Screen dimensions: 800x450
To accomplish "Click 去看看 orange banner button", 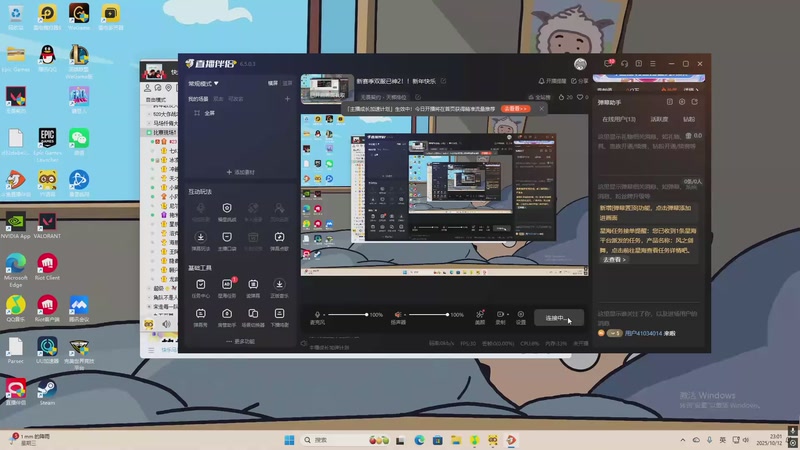I will (x=515, y=109).
